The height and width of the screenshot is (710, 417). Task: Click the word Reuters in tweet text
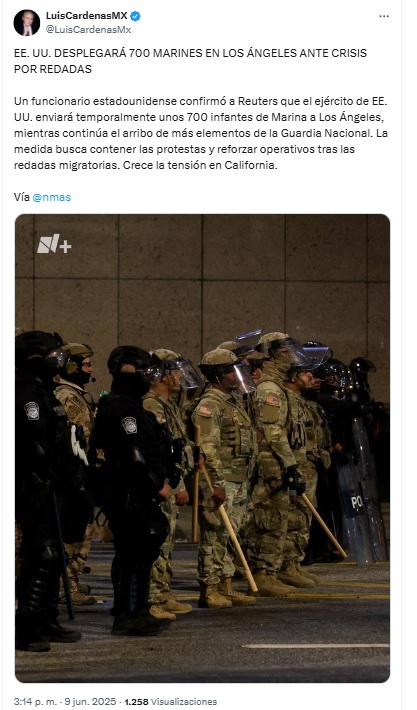[x=255, y=101]
